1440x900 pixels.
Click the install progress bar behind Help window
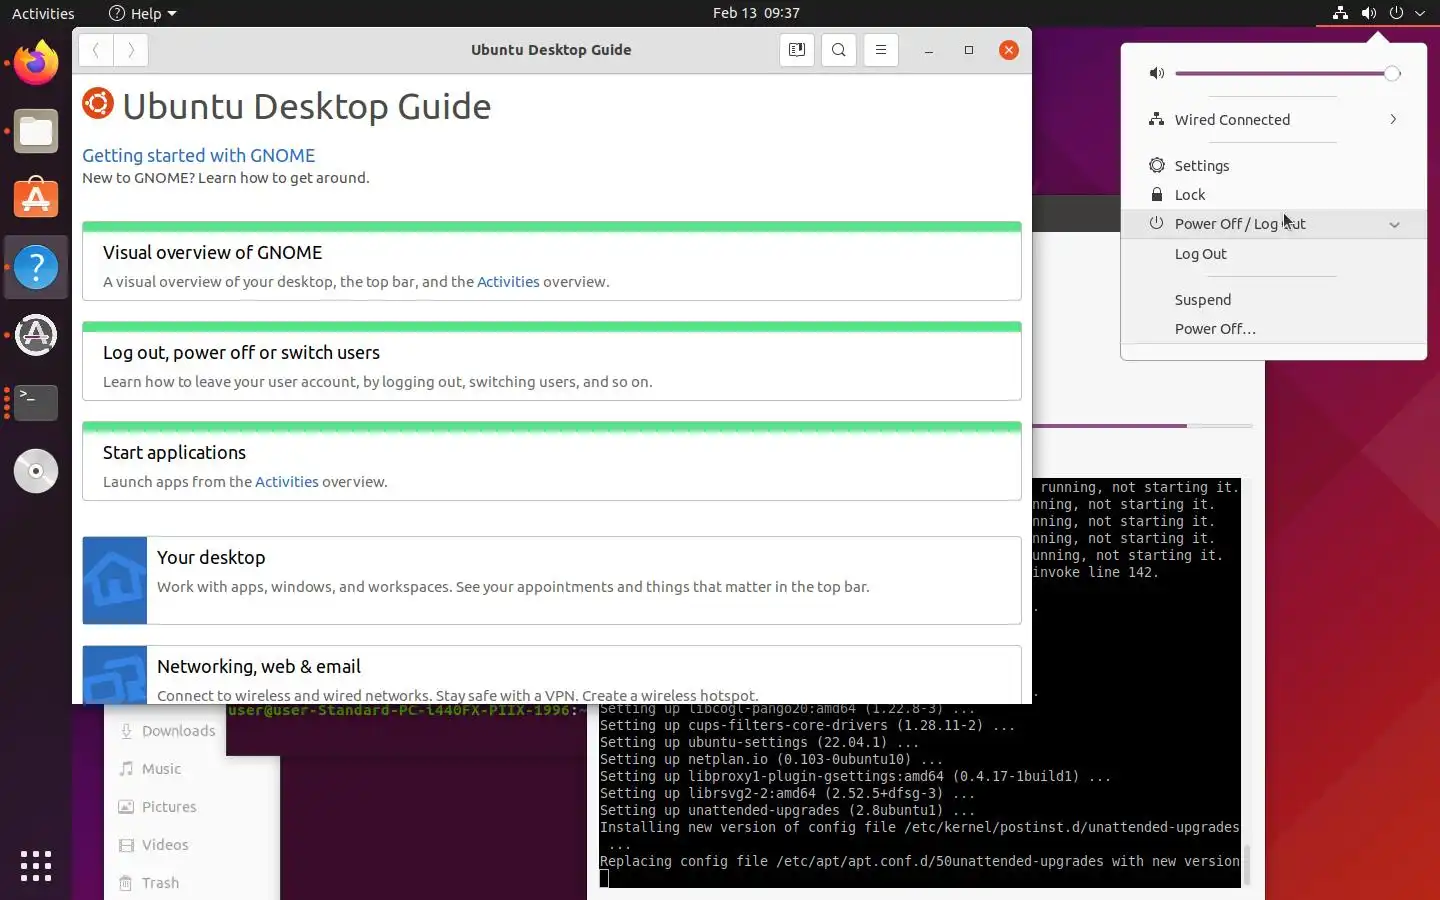pos(1142,426)
